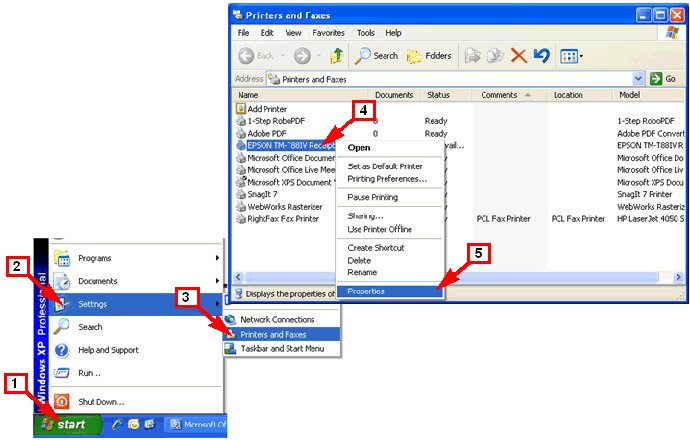Sort by the Comments column header
Viewport: 690px width, 440px height.
point(509,95)
